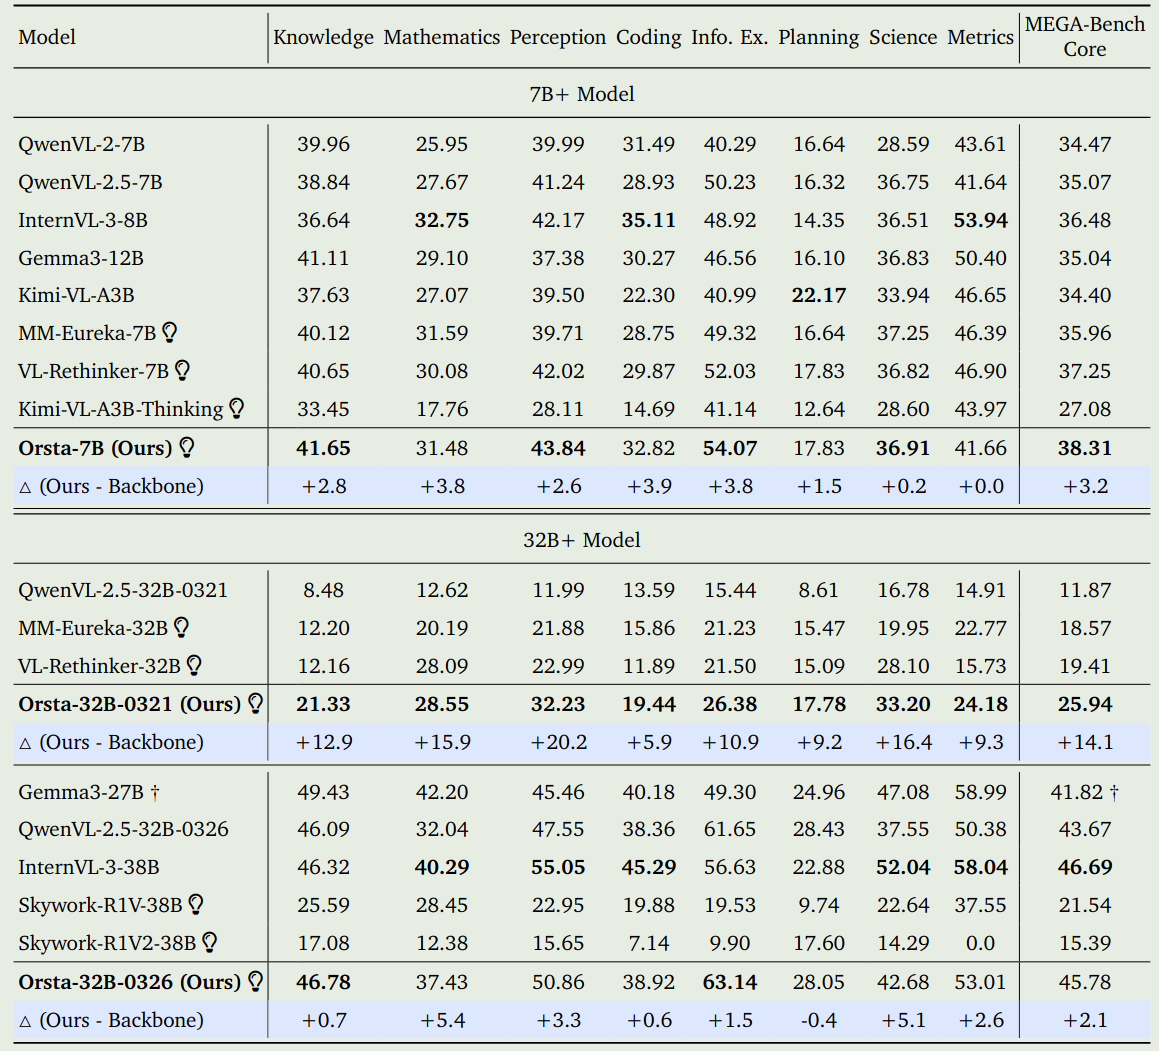Click the lightbulb icon next to VL-Rethinker-32B
This screenshot has width=1159, height=1051.
194,665
